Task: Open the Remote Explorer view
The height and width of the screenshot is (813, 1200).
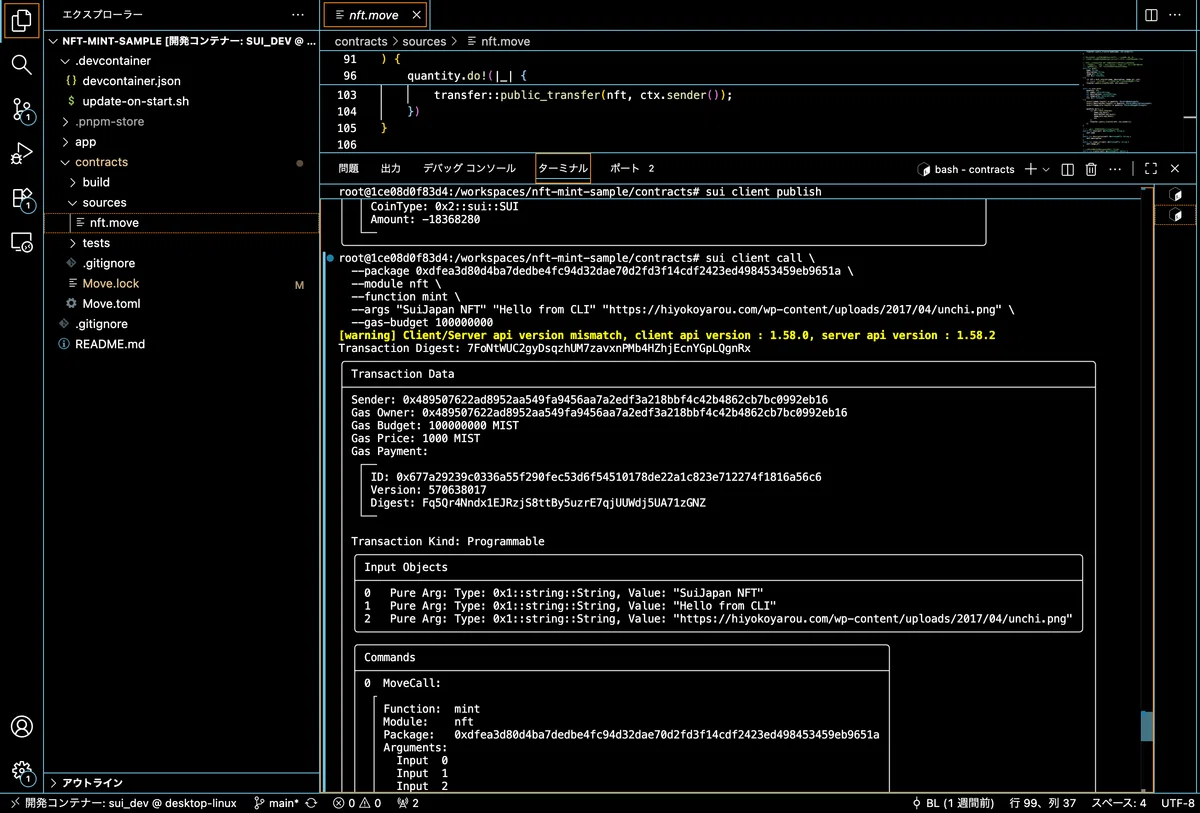Action: (x=22, y=242)
